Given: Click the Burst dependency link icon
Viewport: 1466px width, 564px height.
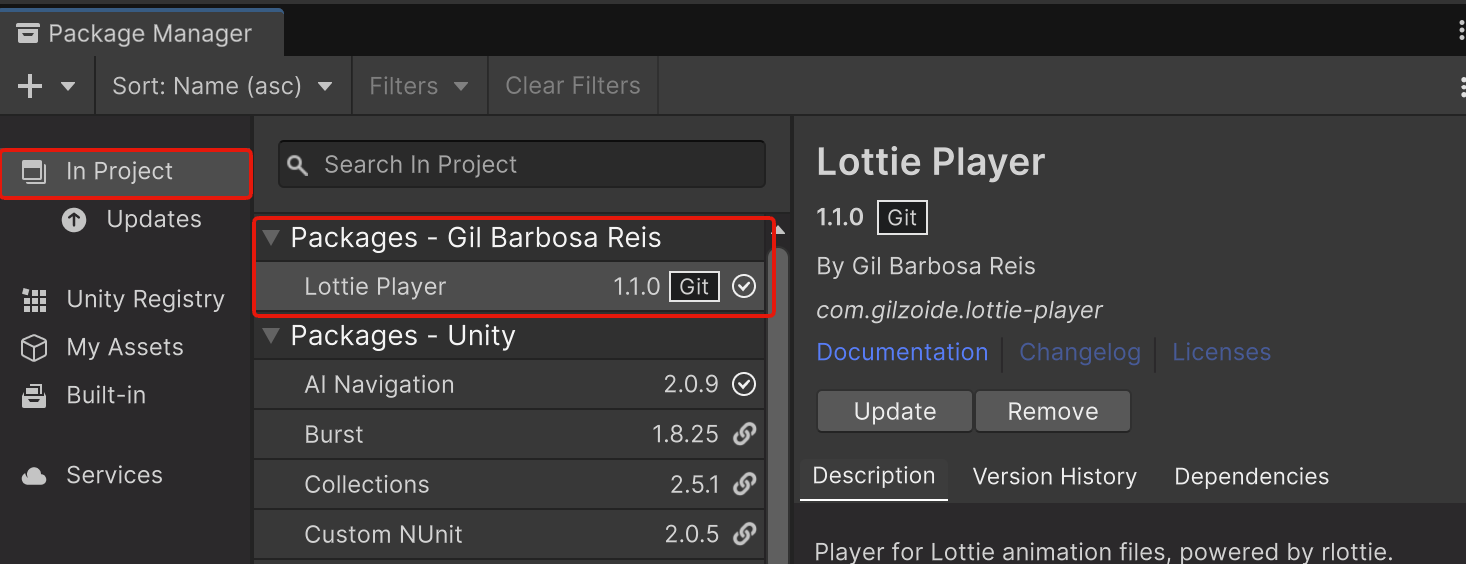Looking at the screenshot, I should tap(744, 435).
